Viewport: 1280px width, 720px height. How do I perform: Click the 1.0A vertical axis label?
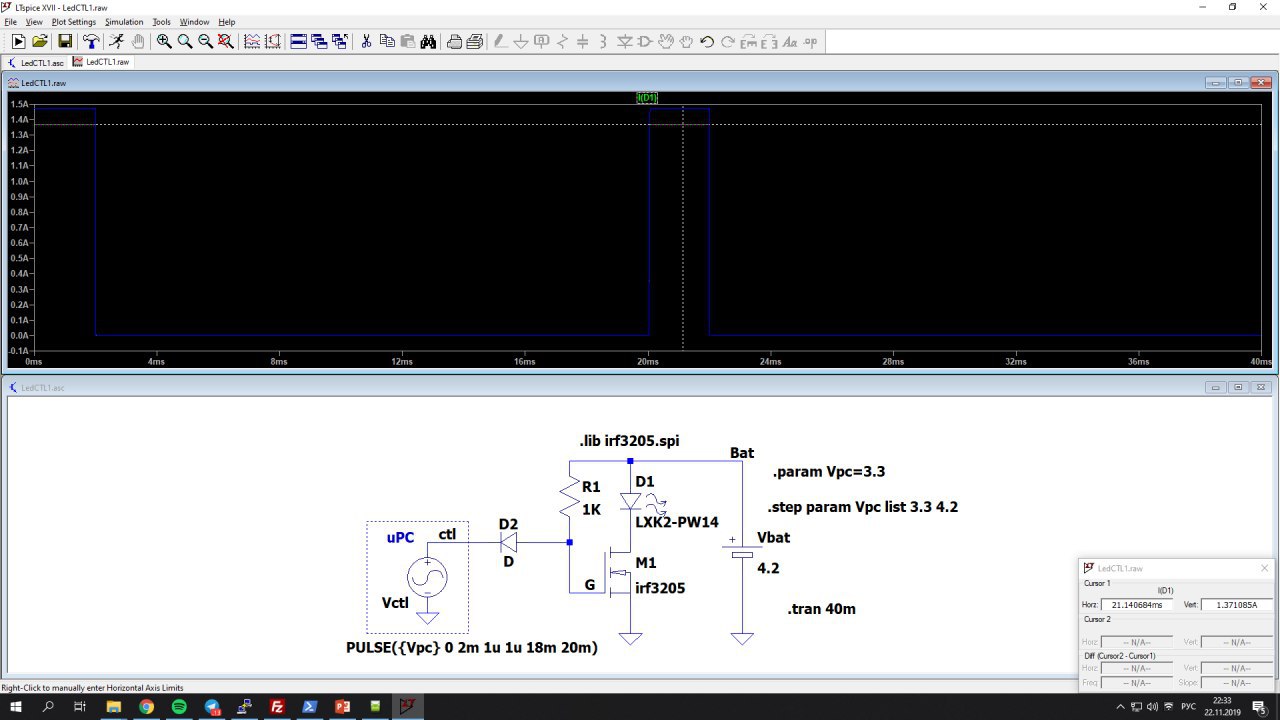[x=20, y=181]
